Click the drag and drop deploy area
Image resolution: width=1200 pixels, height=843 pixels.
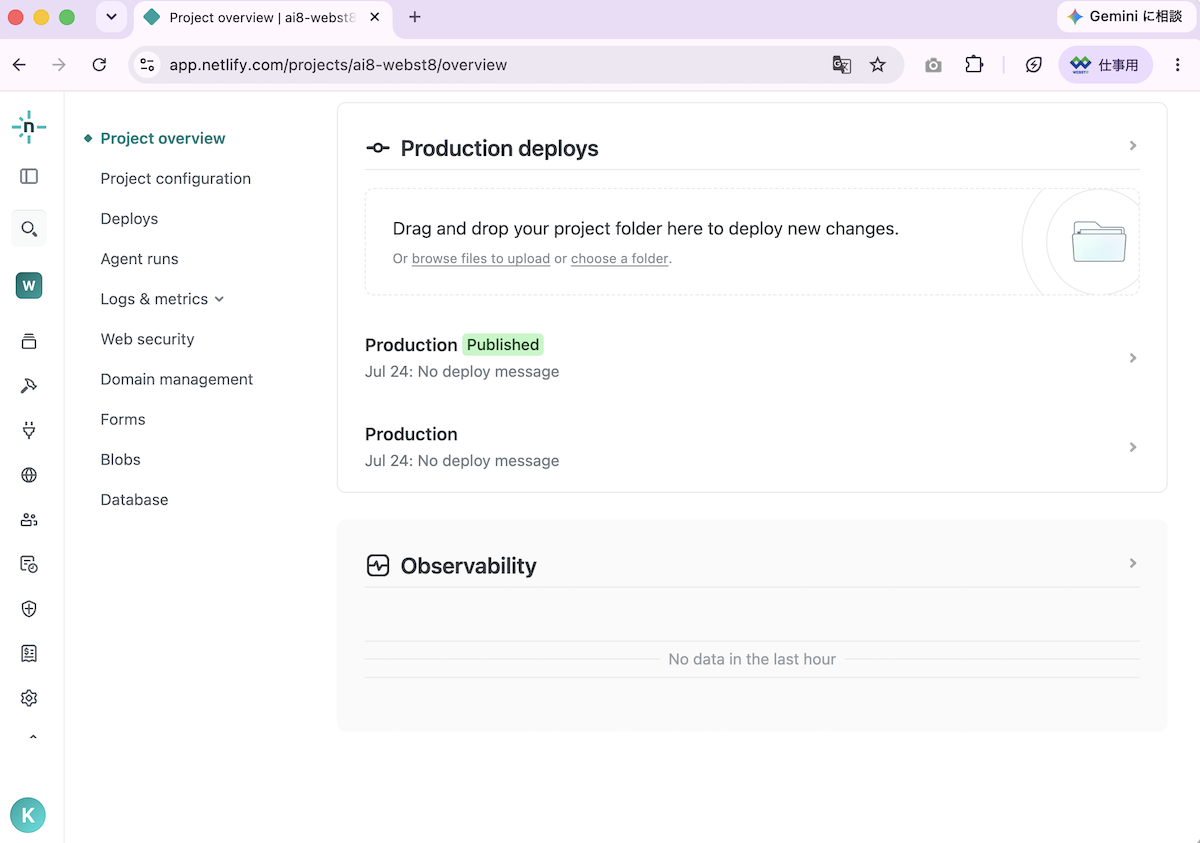tap(752, 242)
